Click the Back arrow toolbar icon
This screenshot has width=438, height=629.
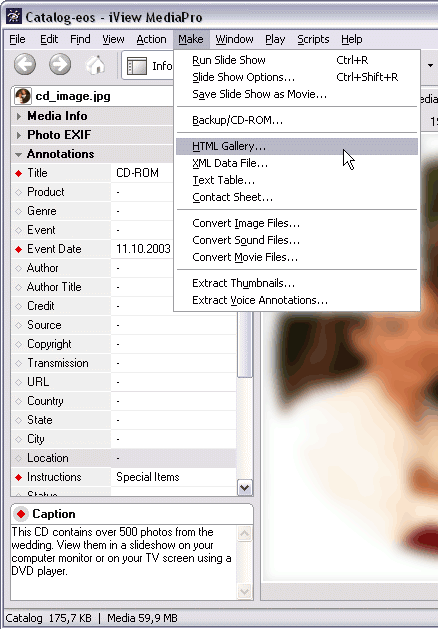pyautogui.click(x=25, y=65)
